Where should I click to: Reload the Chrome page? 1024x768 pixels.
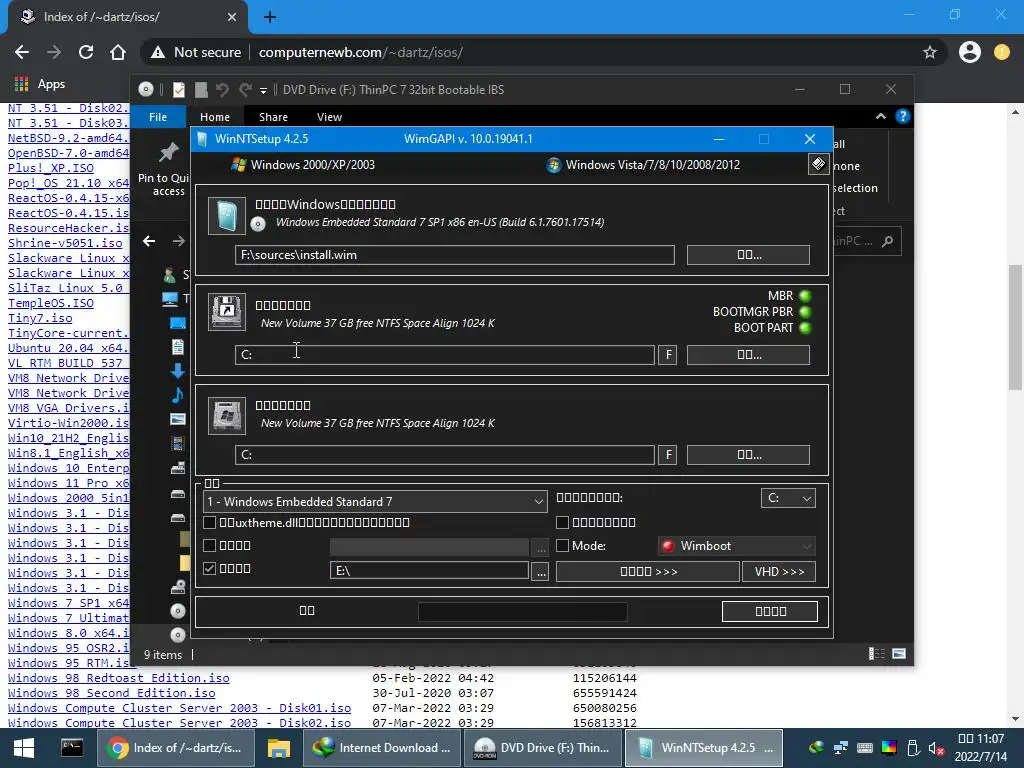(x=86, y=52)
